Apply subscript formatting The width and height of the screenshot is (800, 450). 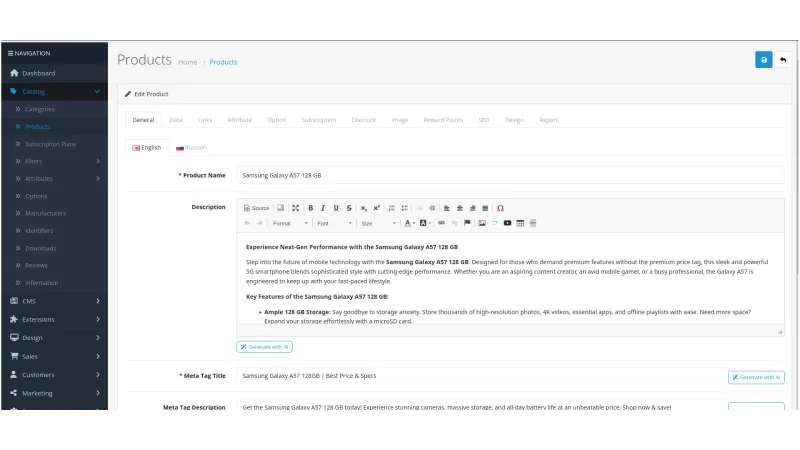point(364,208)
